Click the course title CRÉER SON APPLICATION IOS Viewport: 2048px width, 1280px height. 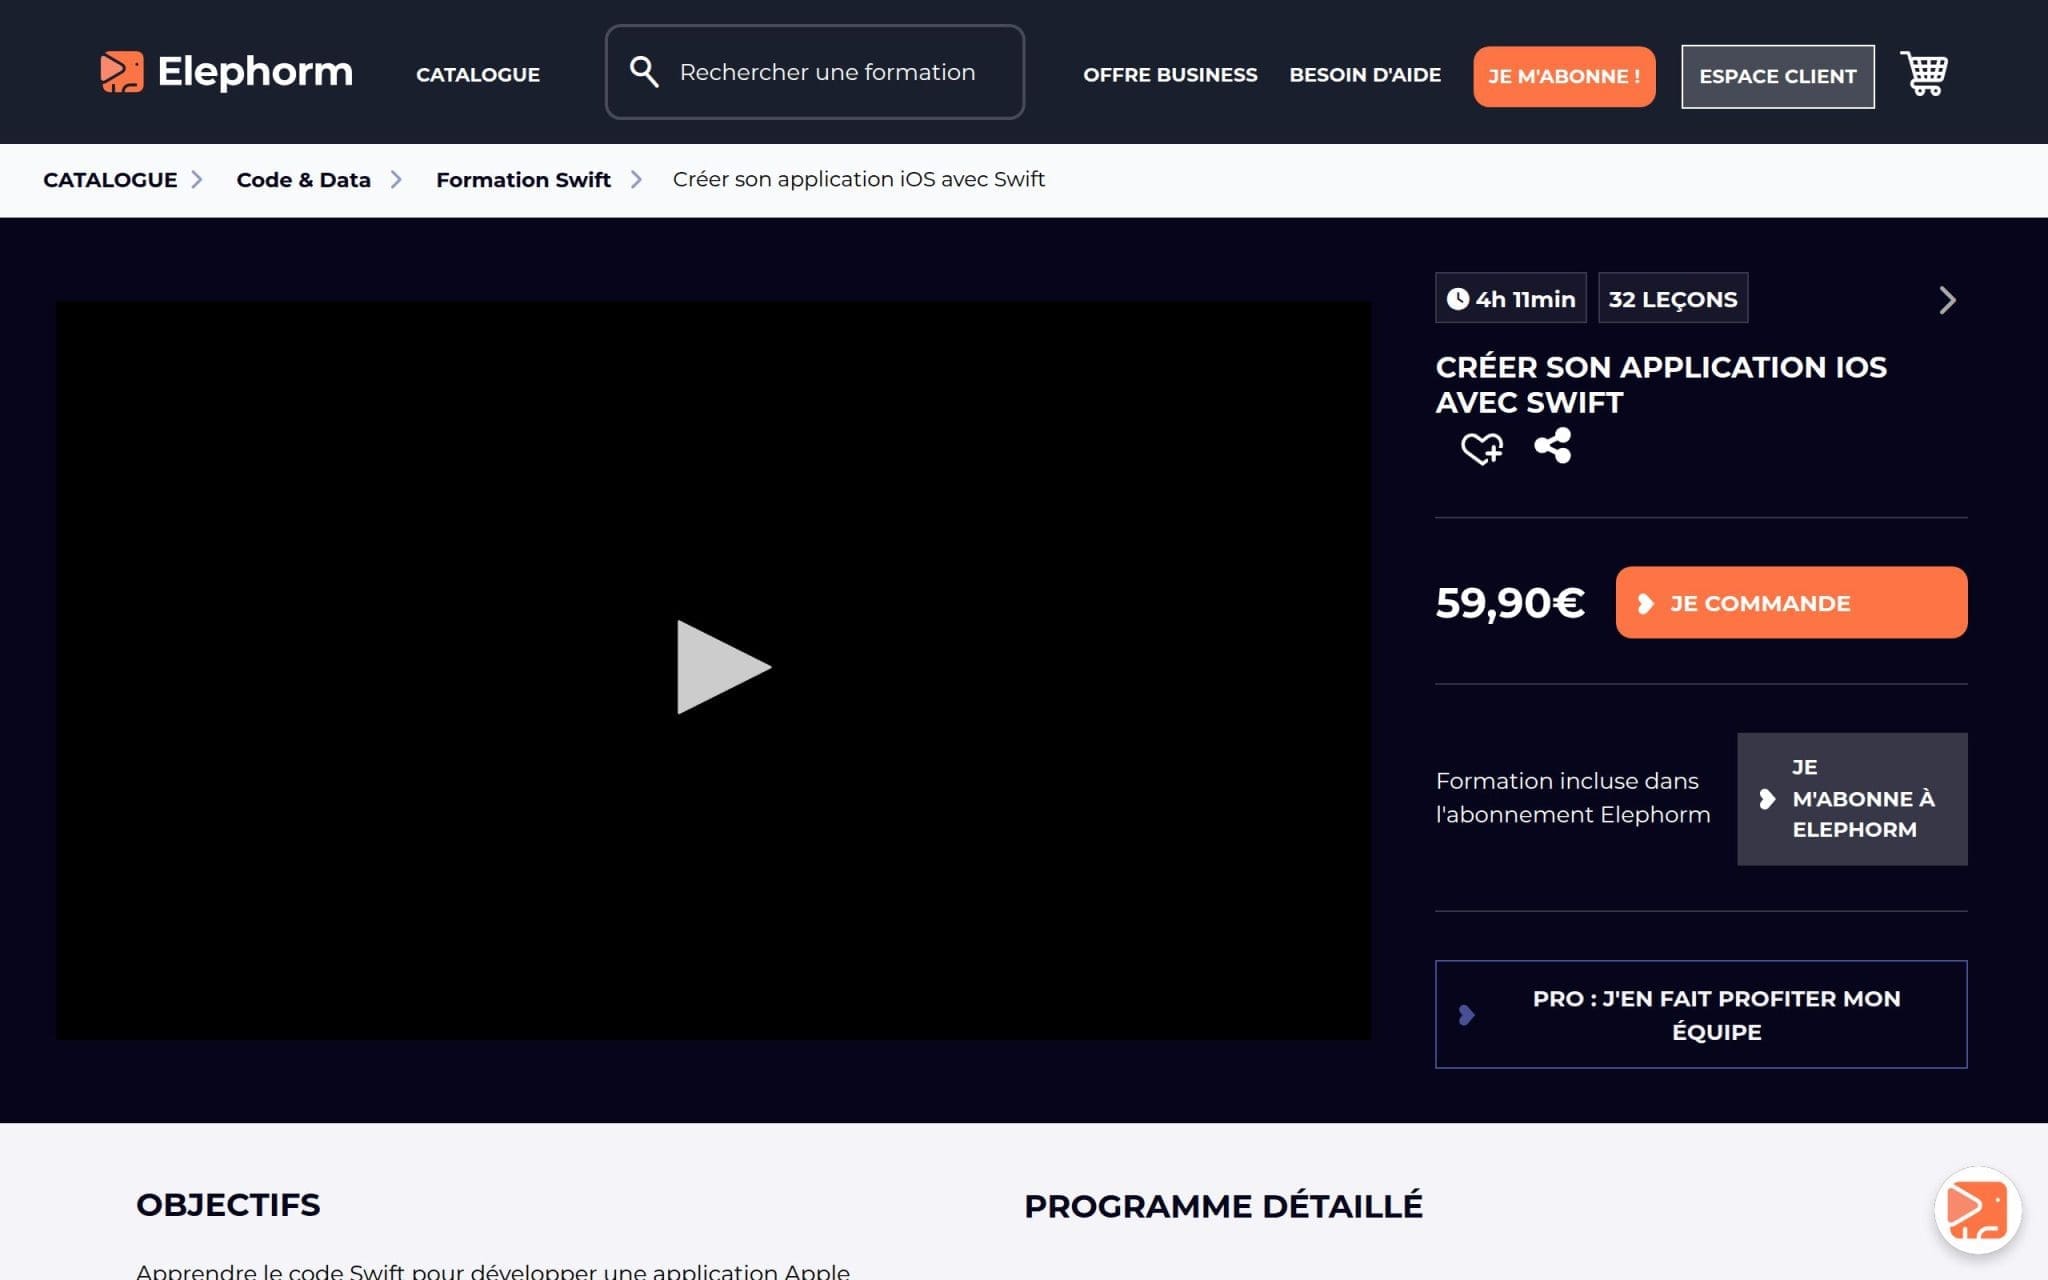1661,385
